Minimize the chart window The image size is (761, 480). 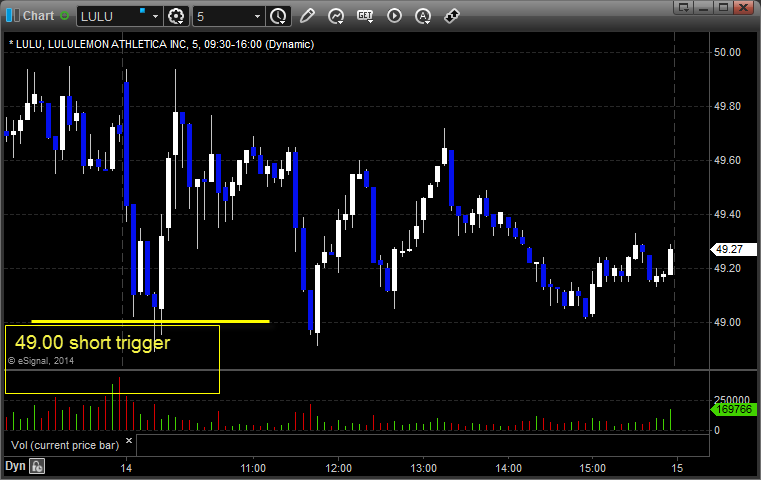[704, 7]
